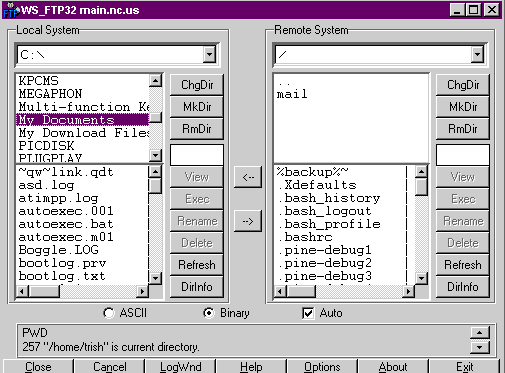Click the log pane scroll down arrow

pos(479,347)
